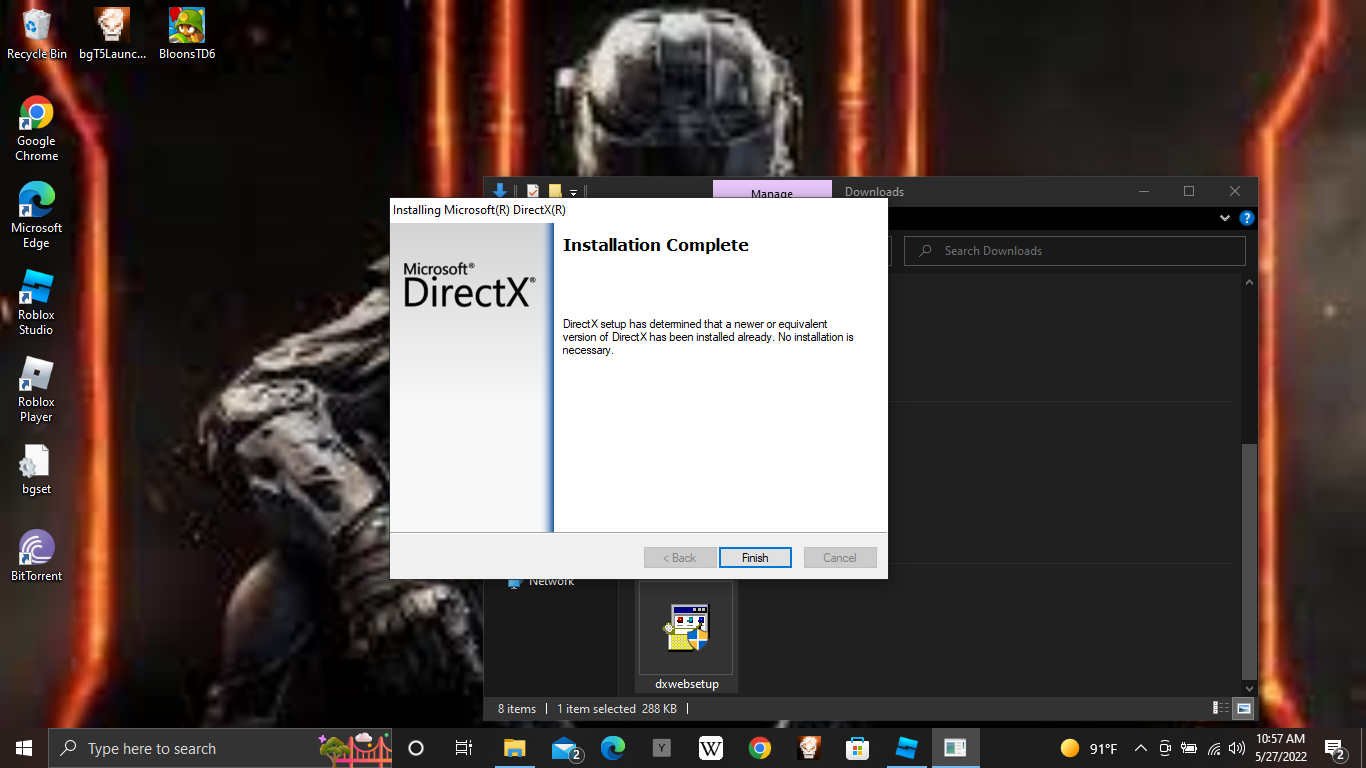This screenshot has height=768, width=1366.
Task: Select the BitTorrent desktop shortcut
Action: click(x=37, y=555)
